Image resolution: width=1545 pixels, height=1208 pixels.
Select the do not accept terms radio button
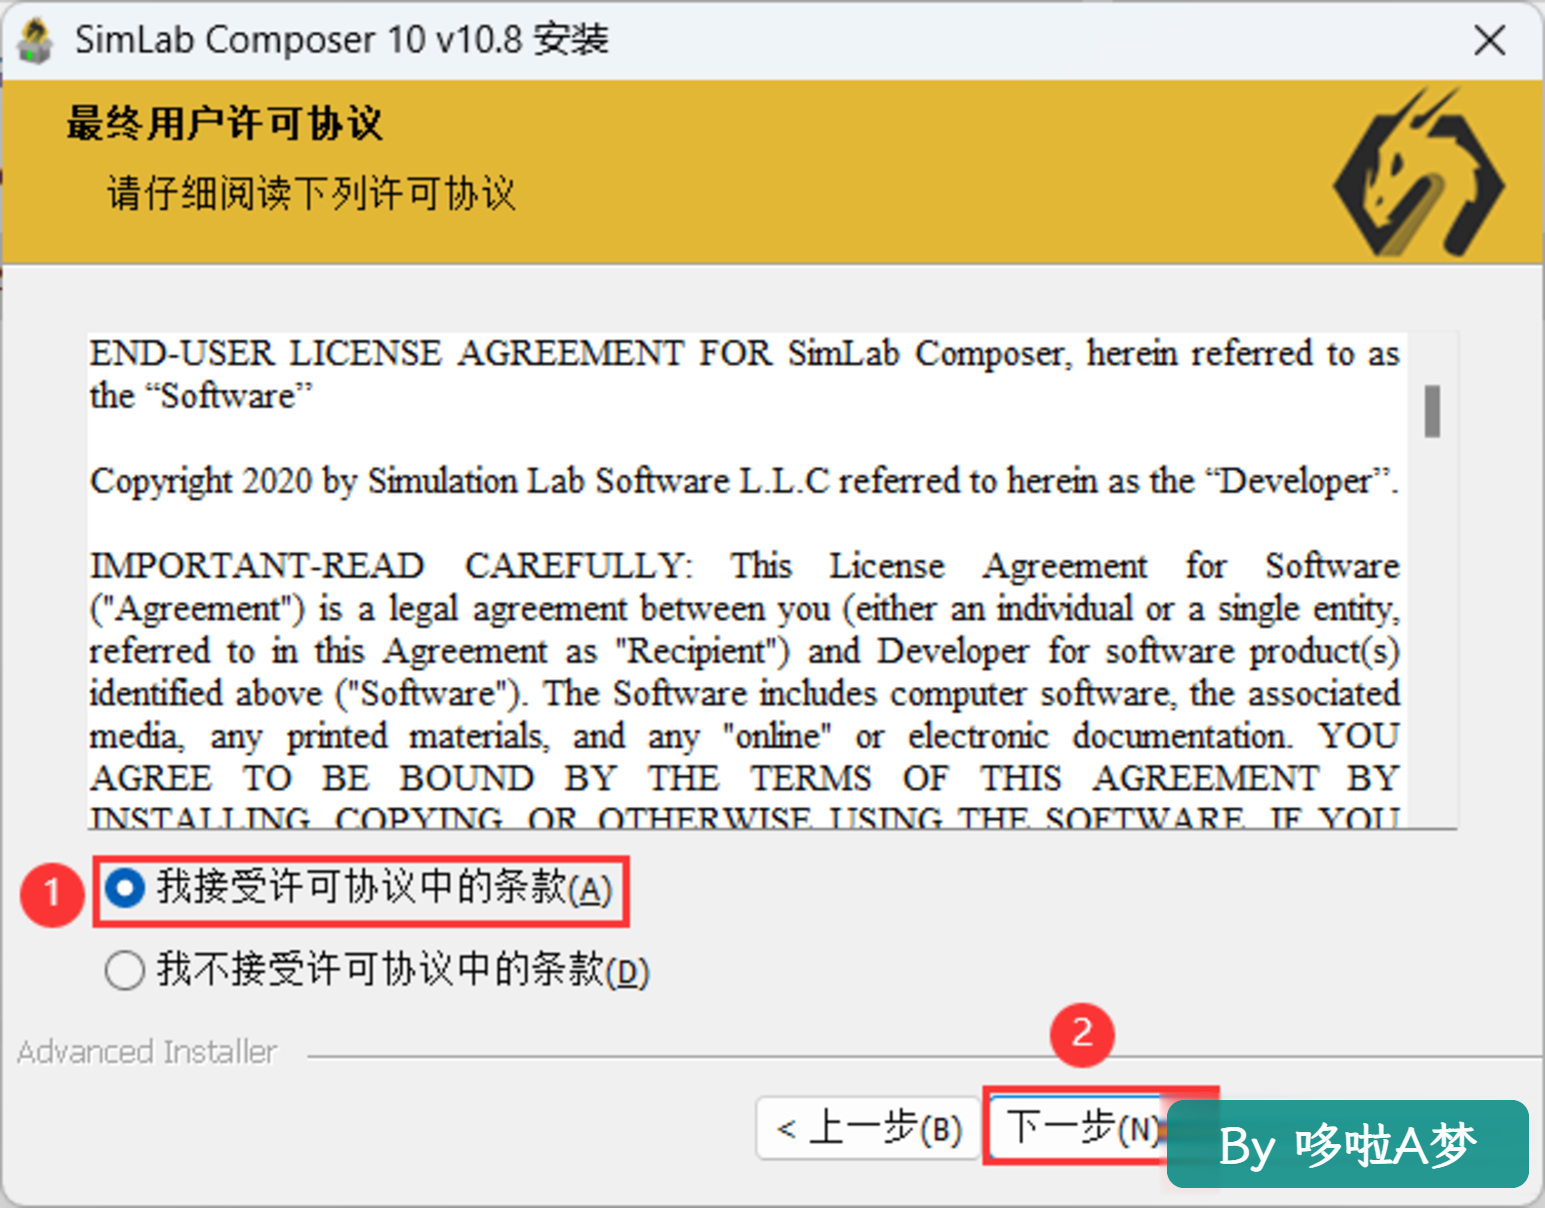pos(125,970)
